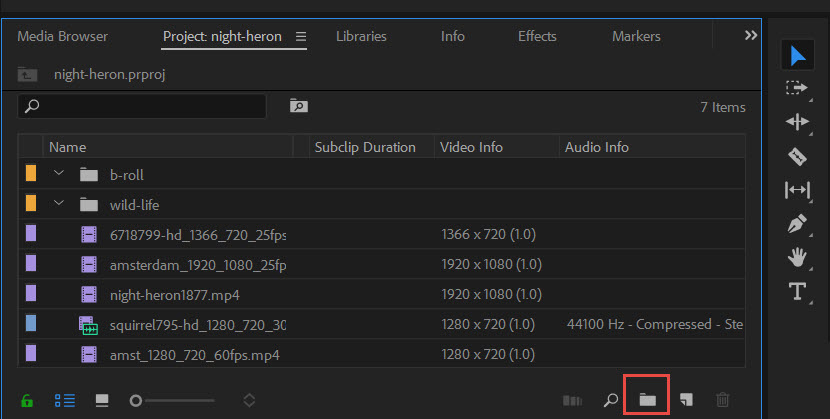Image resolution: width=830 pixels, height=419 pixels.
Task: Click the 1366 x 720 (1.0) cell
Action: 489,234
